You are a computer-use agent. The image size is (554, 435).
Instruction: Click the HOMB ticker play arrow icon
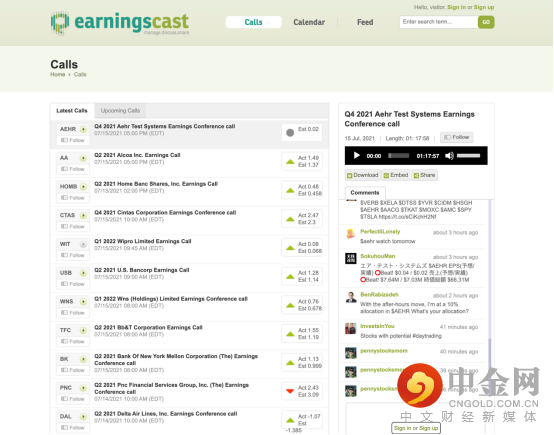(83, 187)
